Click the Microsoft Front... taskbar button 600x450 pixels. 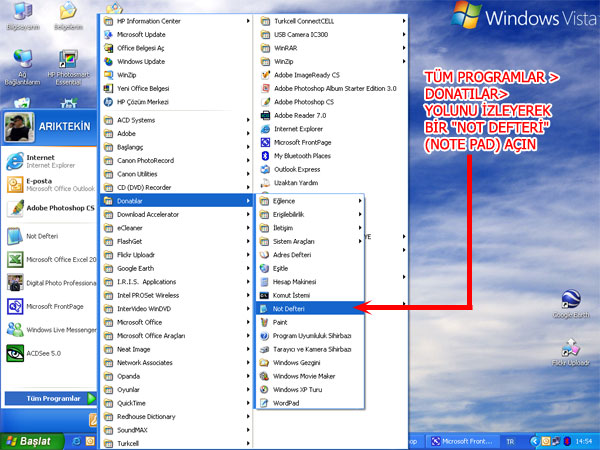point(463,442)
